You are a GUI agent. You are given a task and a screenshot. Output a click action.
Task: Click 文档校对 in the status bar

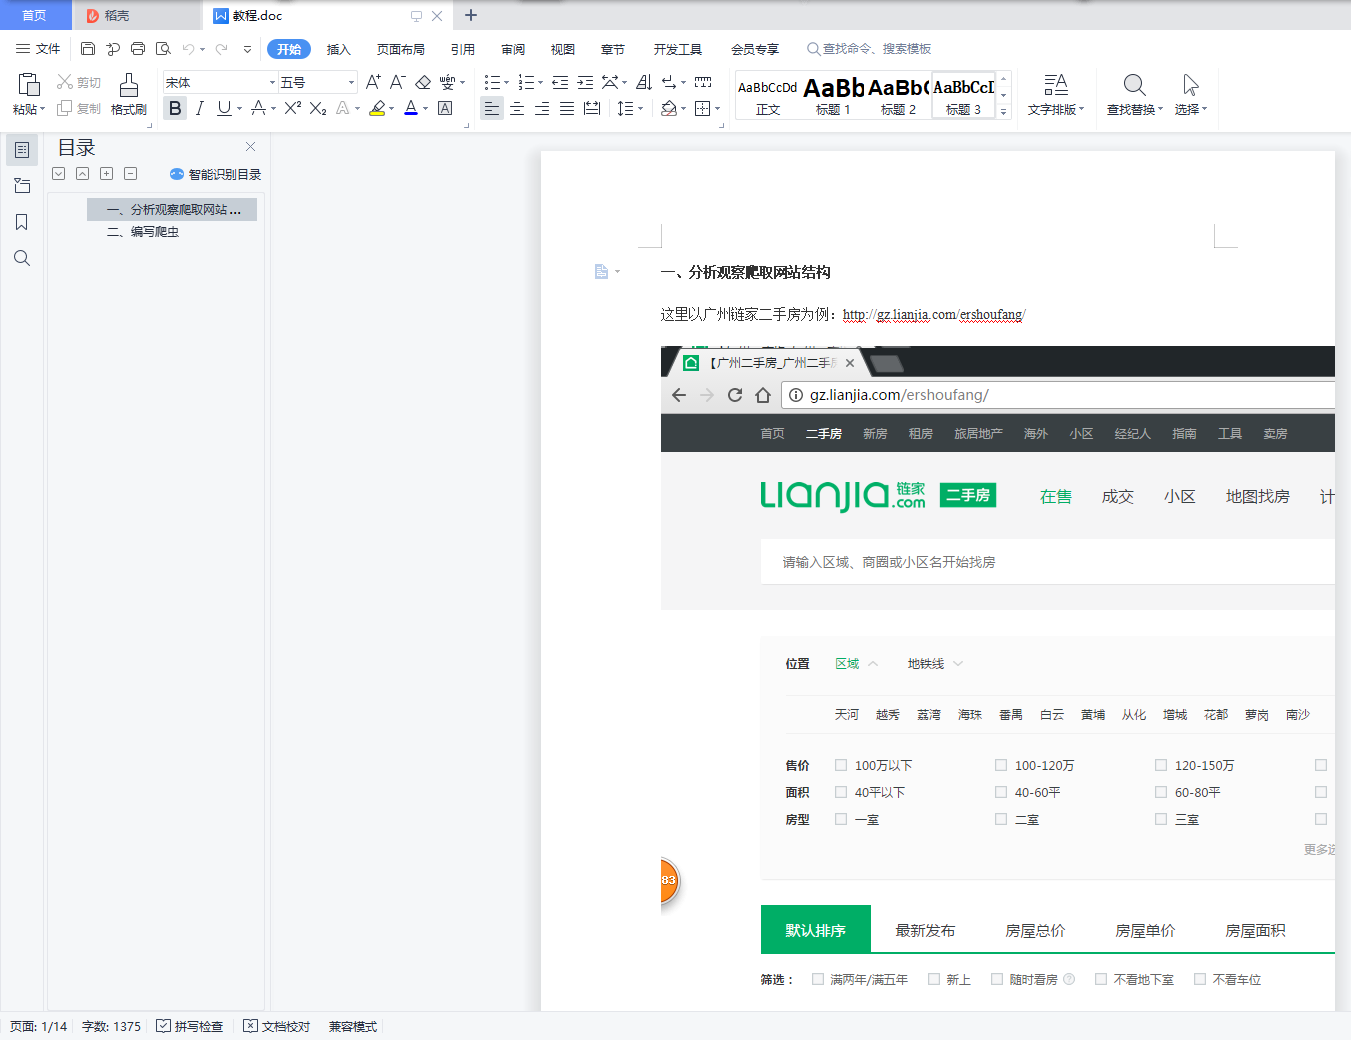[277, 1026]
